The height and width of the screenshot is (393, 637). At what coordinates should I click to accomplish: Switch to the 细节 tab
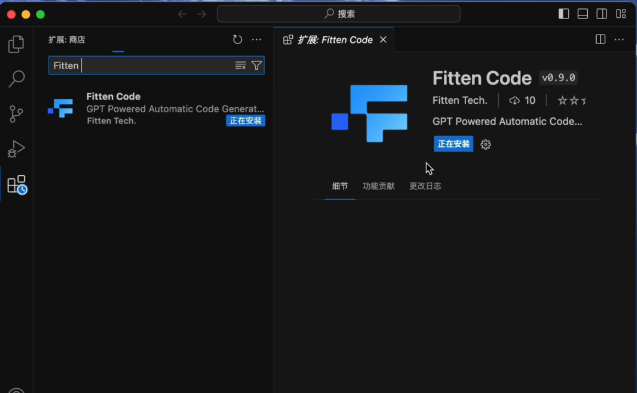point(340,186)
